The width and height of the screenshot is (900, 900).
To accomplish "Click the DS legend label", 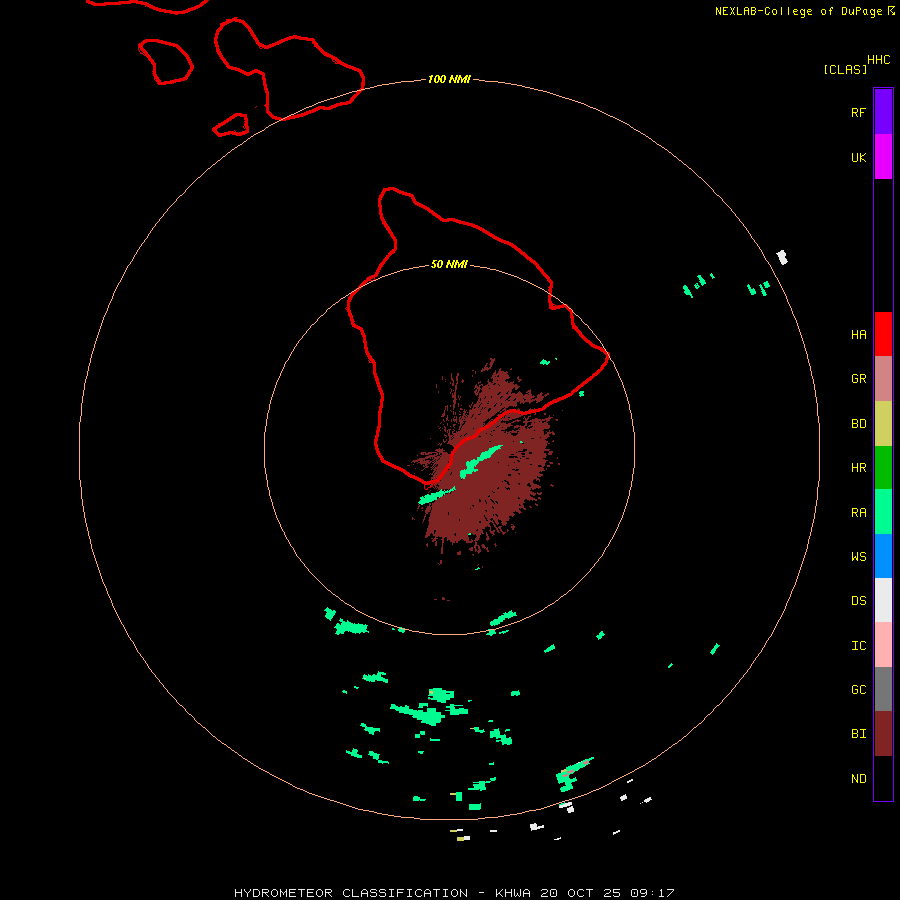I will click(858, 601).
